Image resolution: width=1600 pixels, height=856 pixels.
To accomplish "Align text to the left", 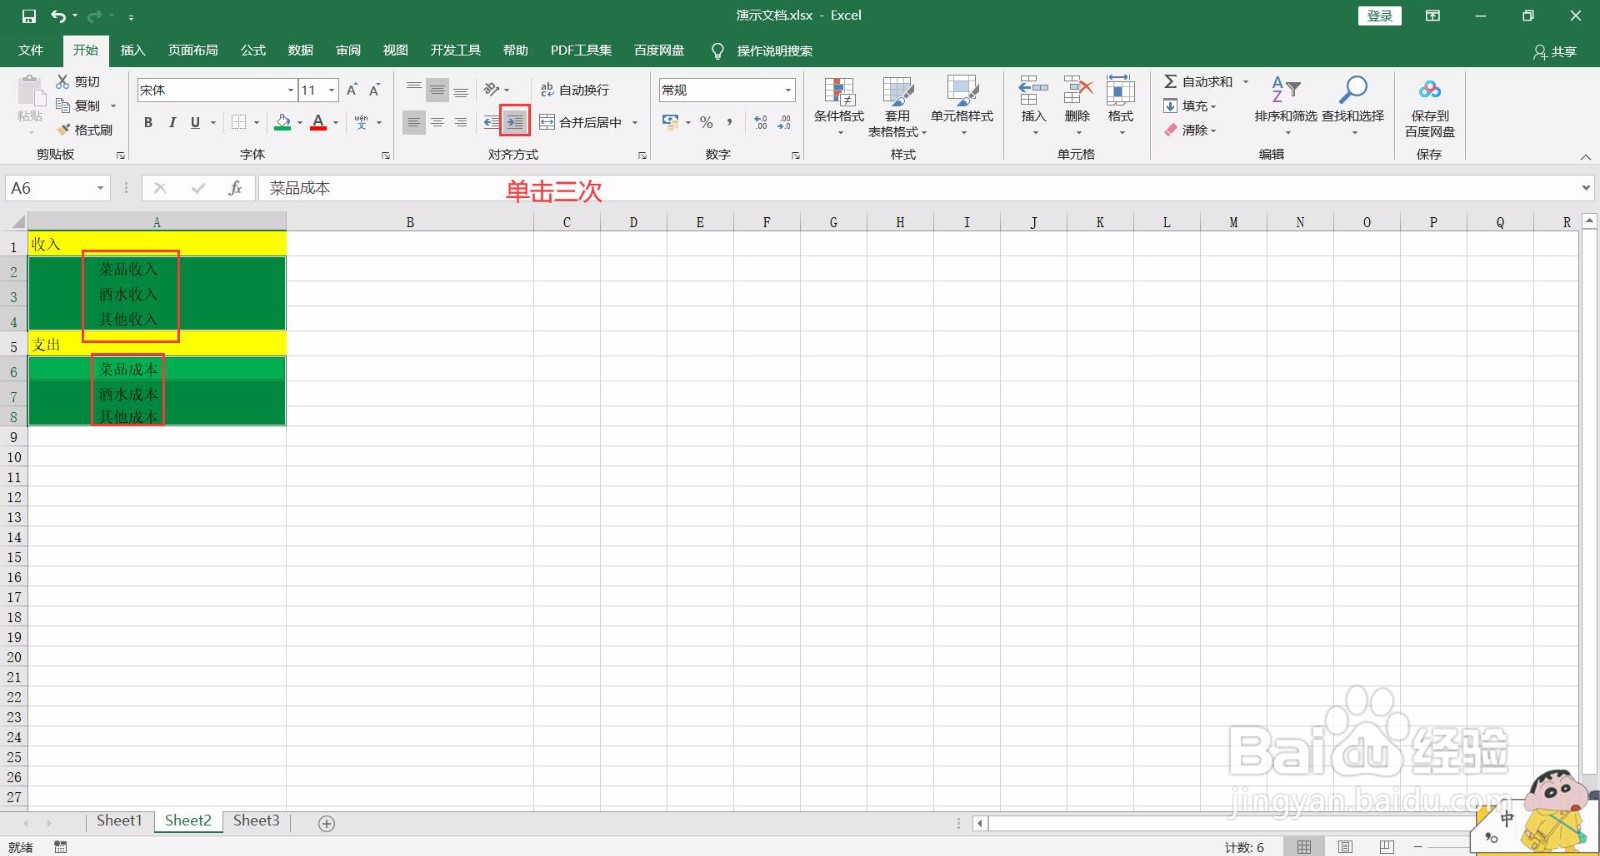I will (413, 122).
